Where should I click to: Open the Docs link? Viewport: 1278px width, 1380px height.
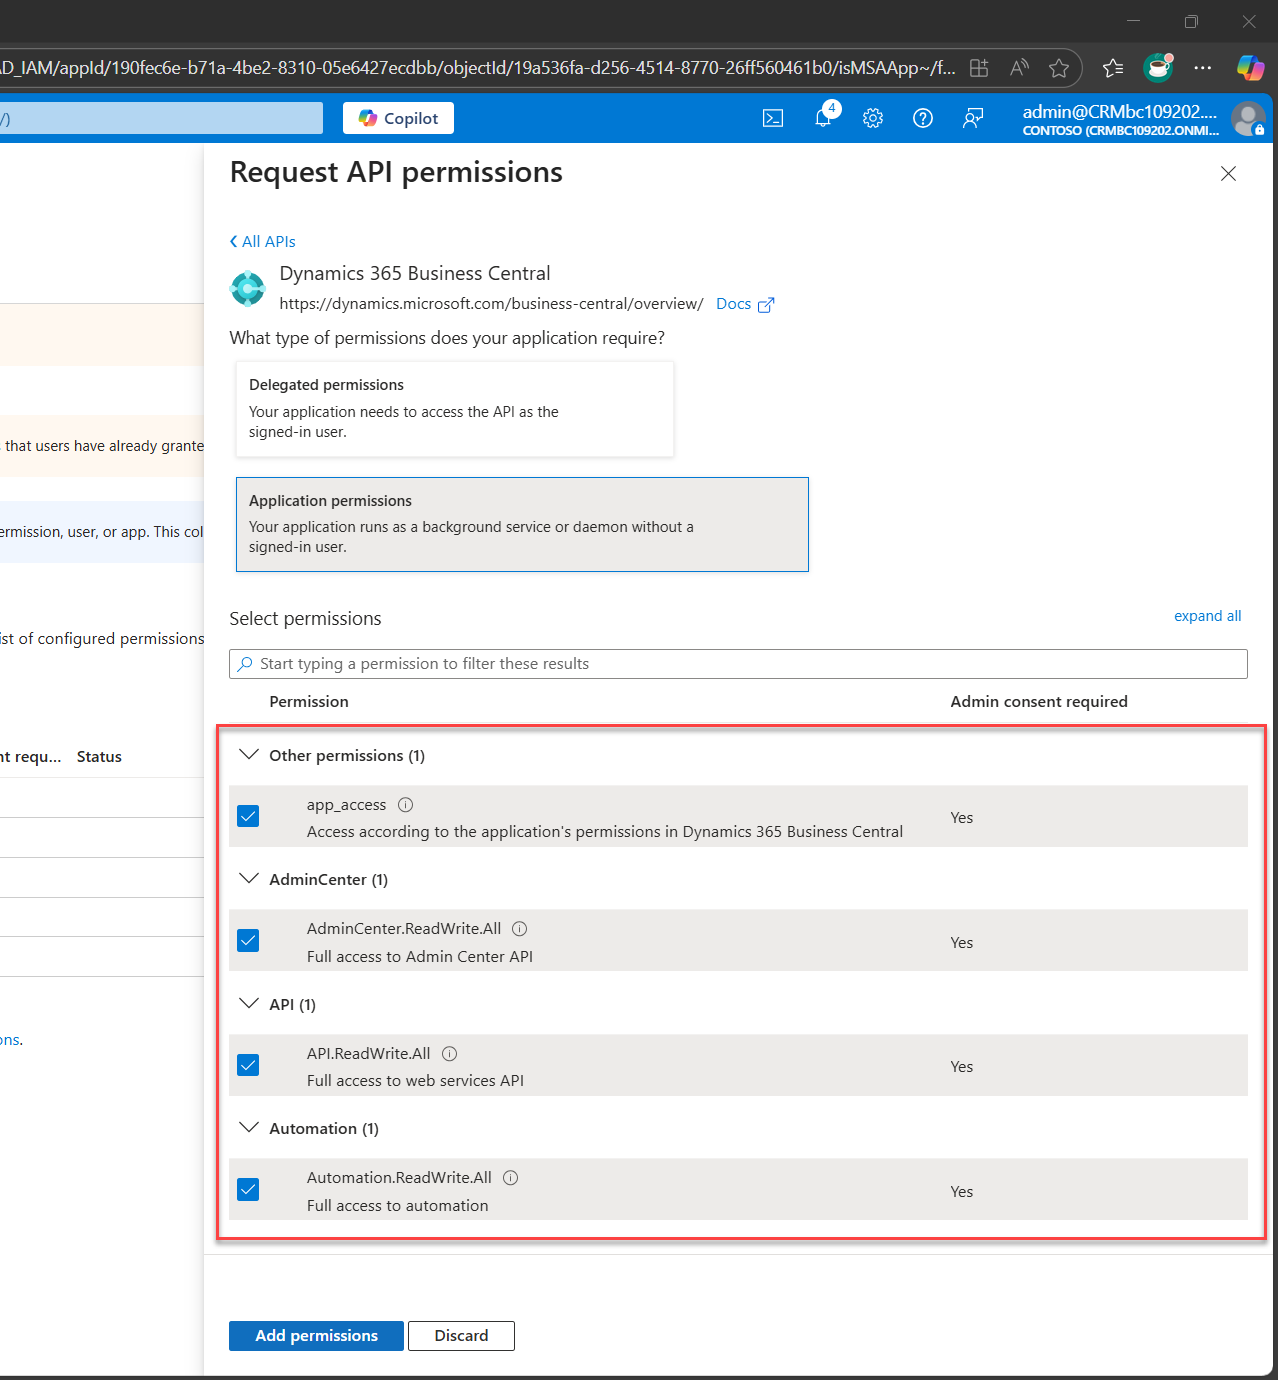coord(733,304)
